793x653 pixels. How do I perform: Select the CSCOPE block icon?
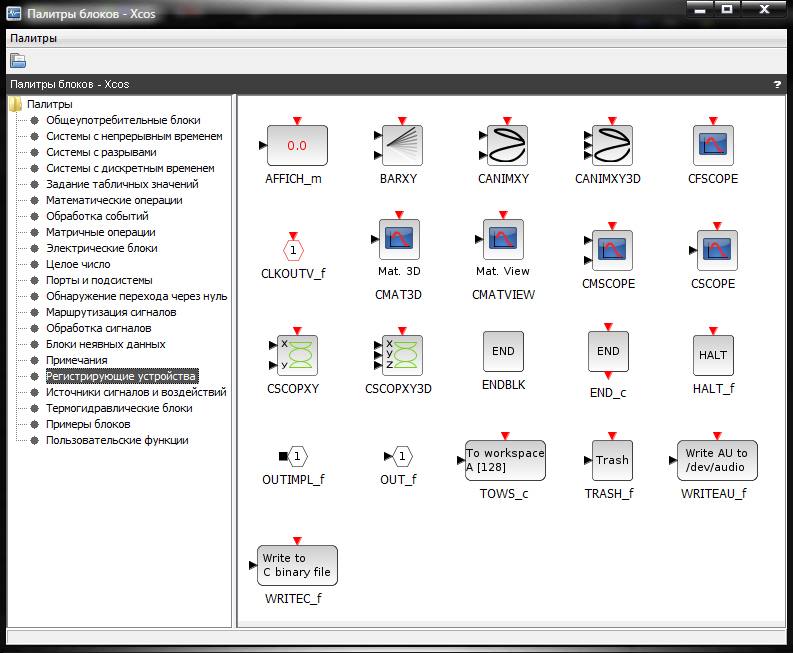717,250
